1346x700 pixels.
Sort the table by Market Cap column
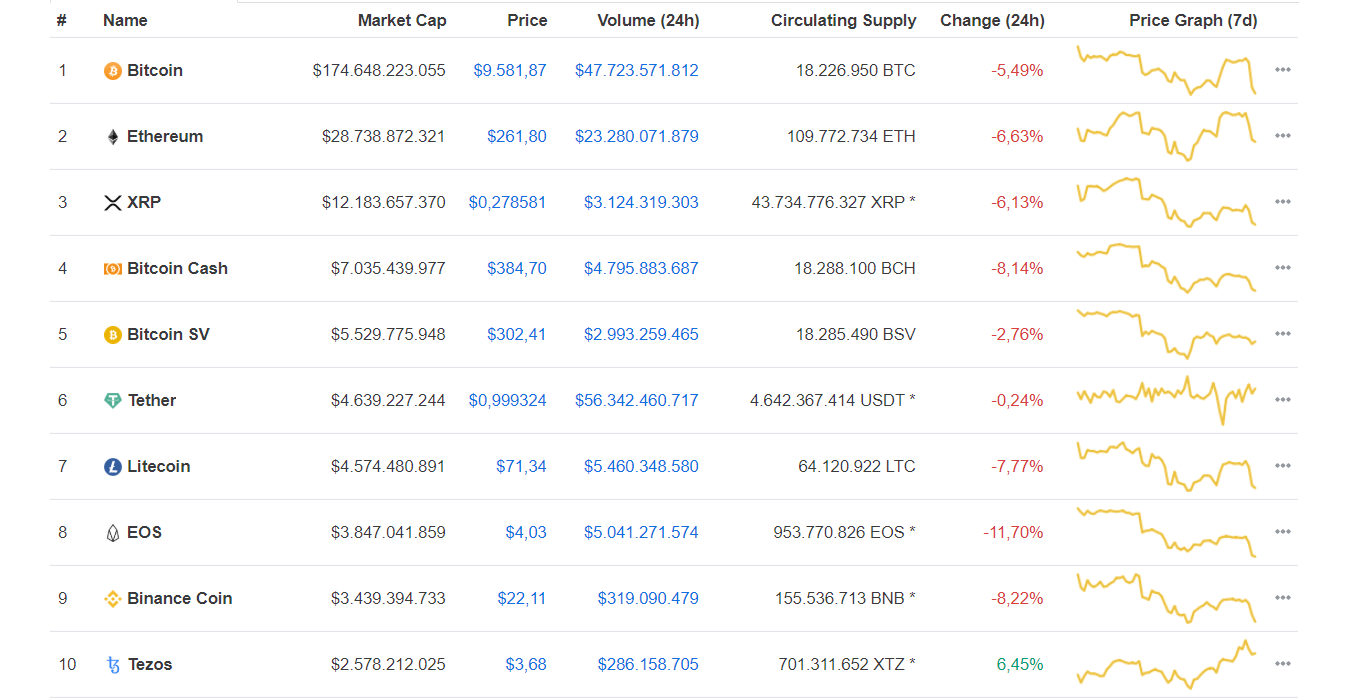click(x=402, y=20)
